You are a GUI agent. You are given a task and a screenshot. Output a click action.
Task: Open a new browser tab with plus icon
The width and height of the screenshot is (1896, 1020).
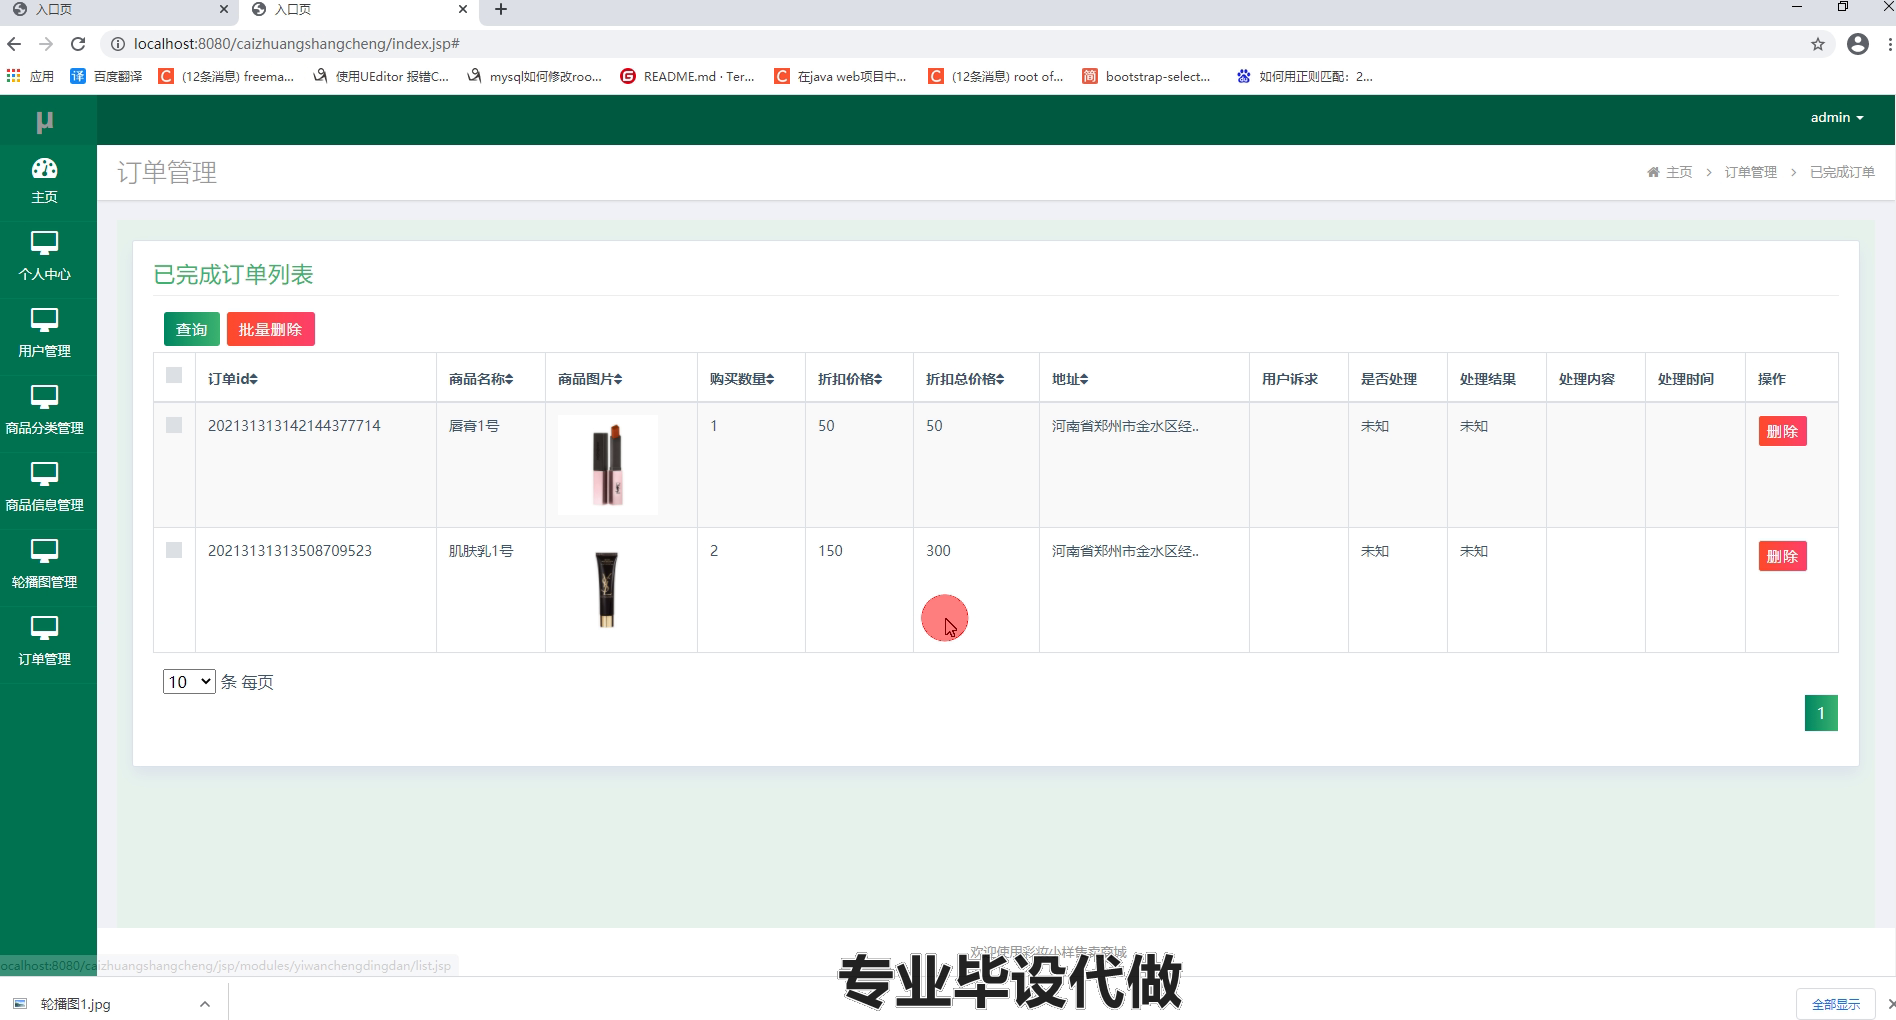tap(501, 10)
